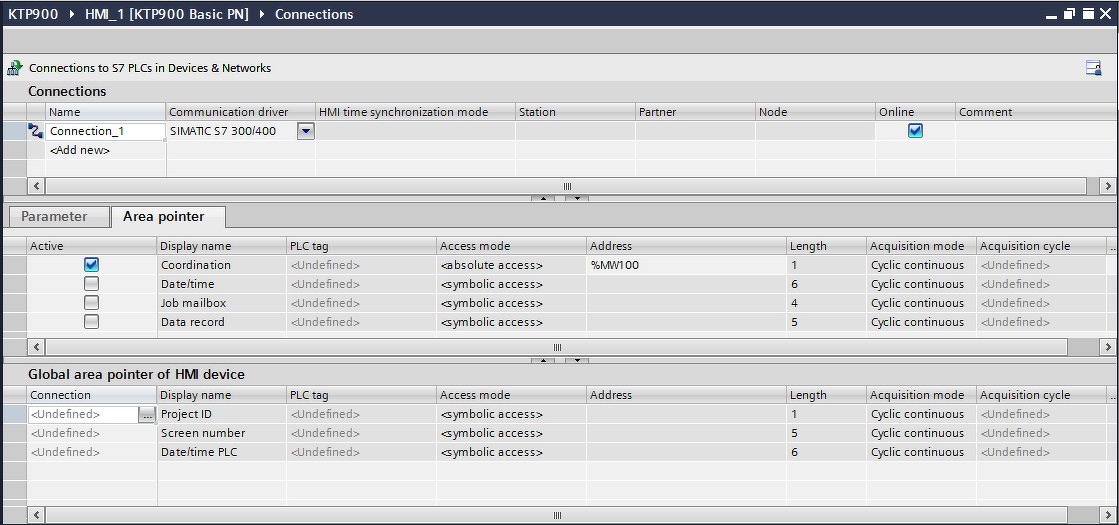The height and width of the screenshot is (525, 1119).
Task: Uncheck the Online checkbox for Connection_1
Action: pyautogui.click(x=915, y=131)
